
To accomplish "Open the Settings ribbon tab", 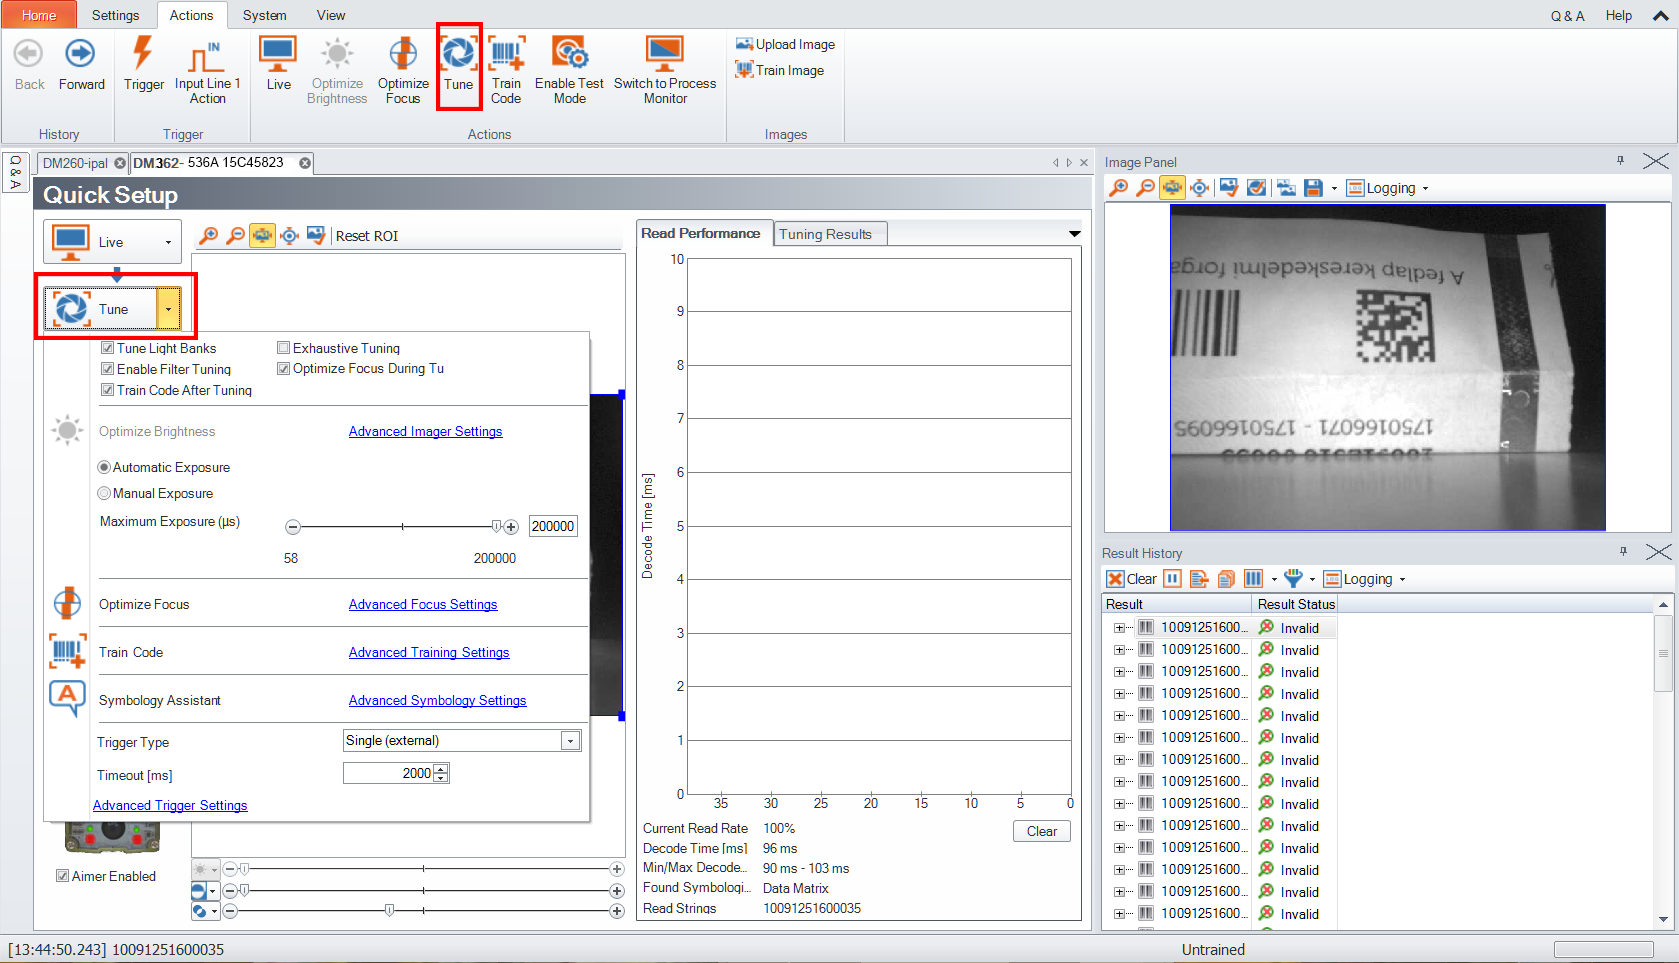I will tap(115, 15).
